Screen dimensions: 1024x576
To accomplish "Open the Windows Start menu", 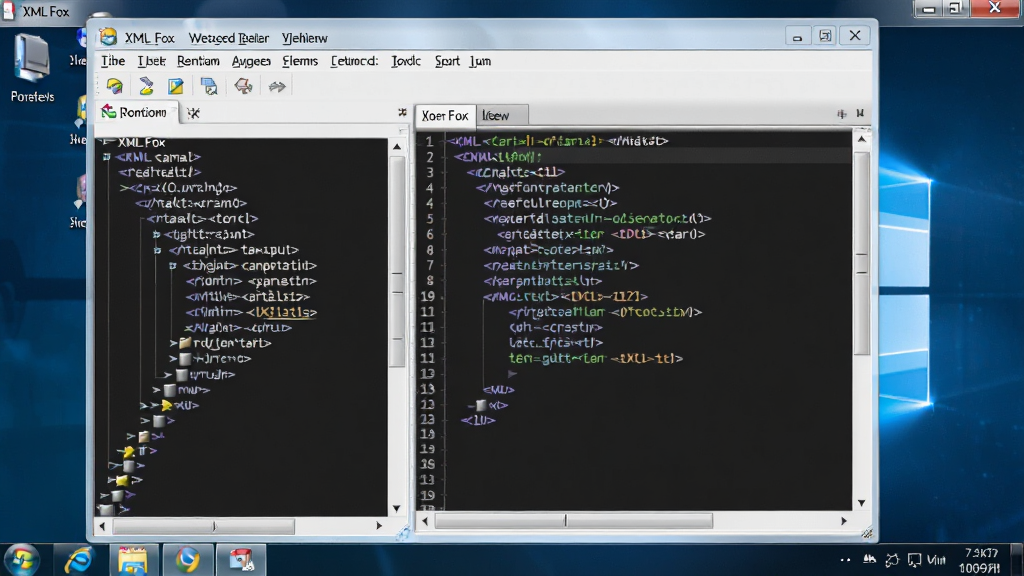I will (x=22, y=560).
